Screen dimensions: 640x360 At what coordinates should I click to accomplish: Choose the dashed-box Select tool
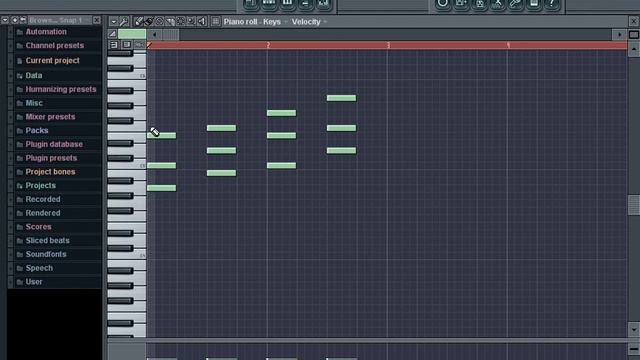click(180, 21)
